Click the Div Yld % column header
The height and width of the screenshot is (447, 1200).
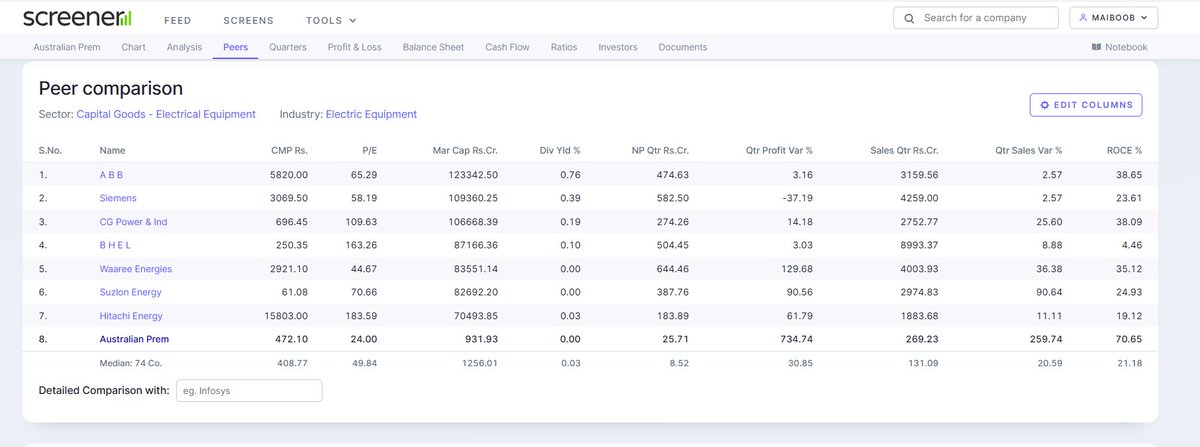point(561,150)
